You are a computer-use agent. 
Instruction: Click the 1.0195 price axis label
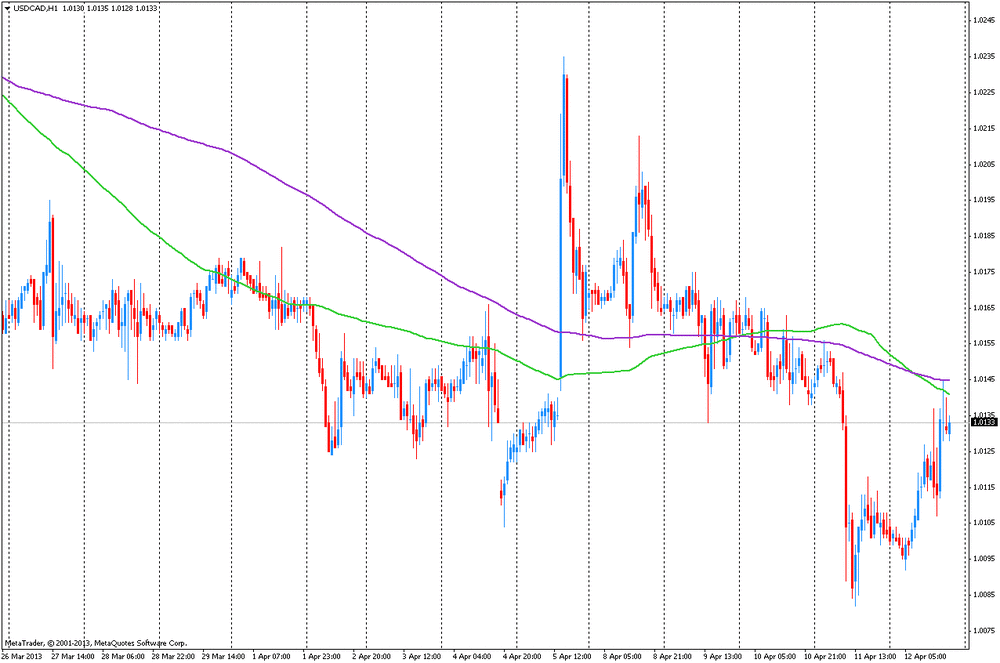tap(984, 200)
